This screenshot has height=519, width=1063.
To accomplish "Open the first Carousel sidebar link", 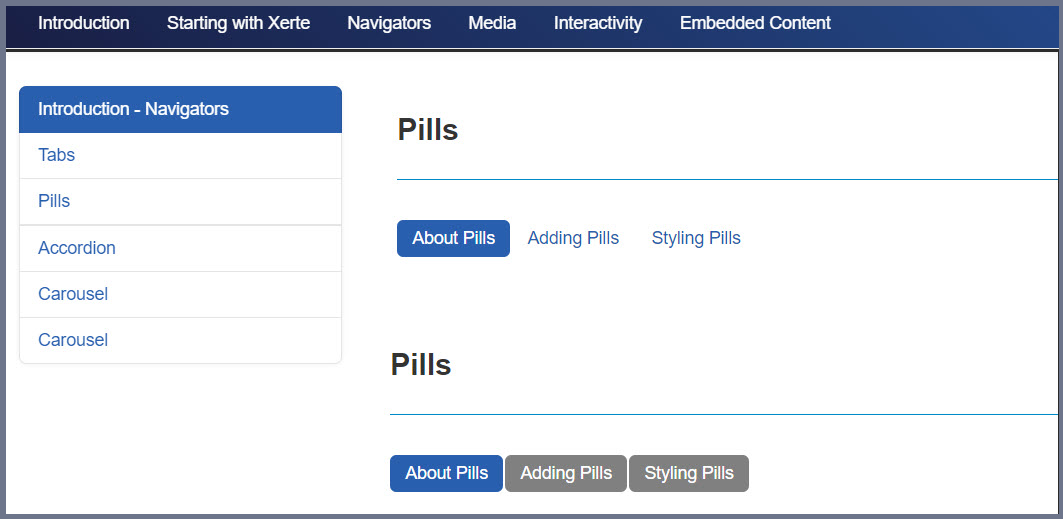I will pyautogui.click(x=73, y=294).
